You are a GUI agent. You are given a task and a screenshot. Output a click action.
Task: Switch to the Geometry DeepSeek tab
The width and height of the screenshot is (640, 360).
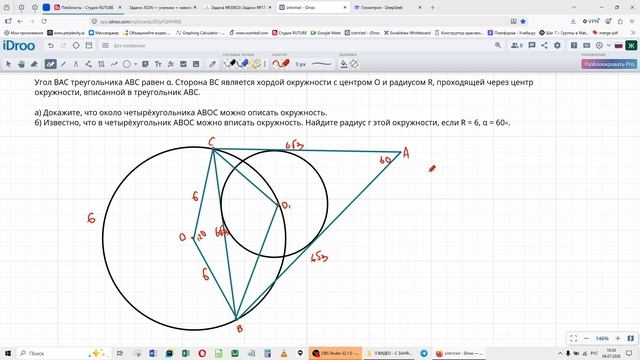click(x=388, y=7)
